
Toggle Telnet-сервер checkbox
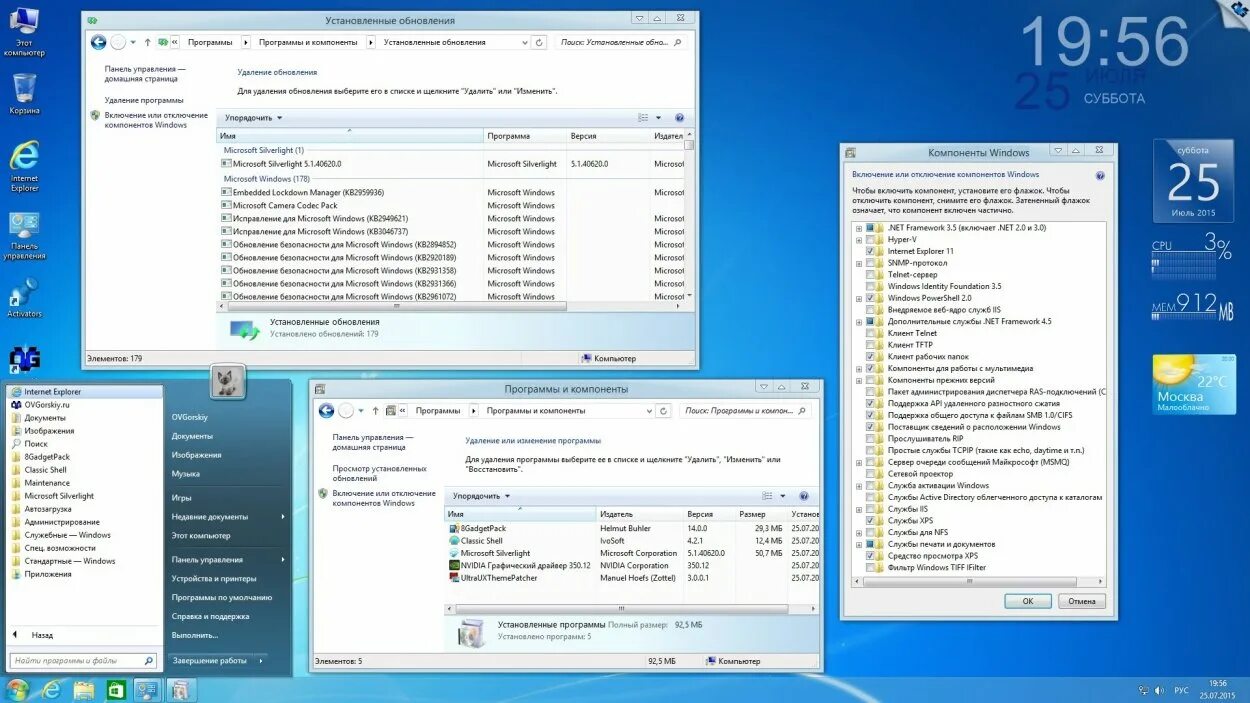(870, 275)
